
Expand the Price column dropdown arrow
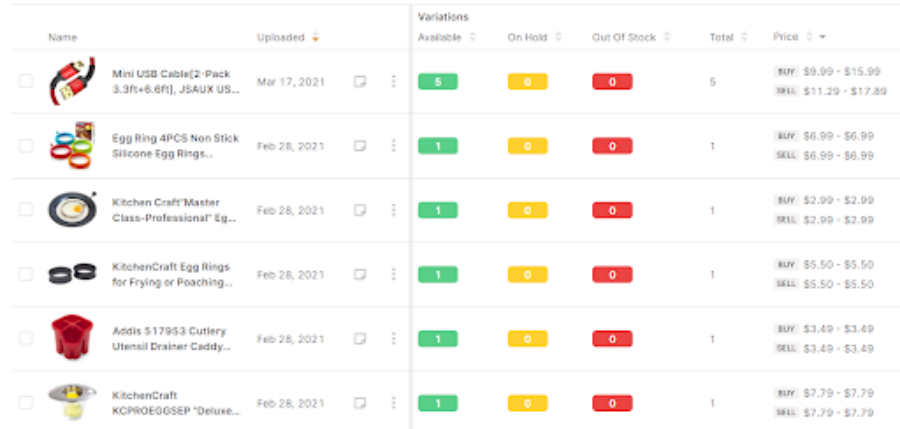tap(822, 38)
